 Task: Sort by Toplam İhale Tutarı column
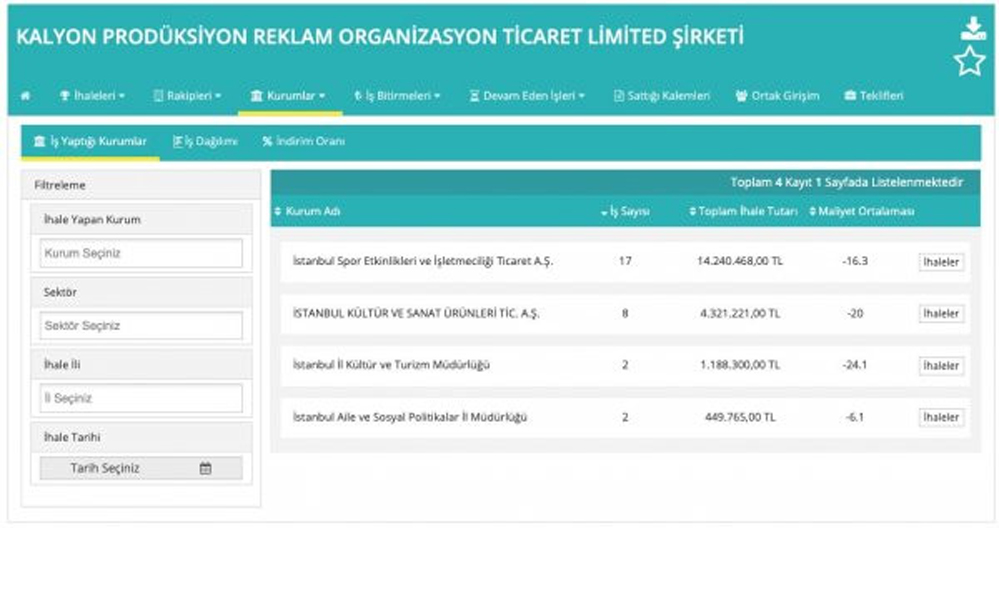(x=743, y=212)
